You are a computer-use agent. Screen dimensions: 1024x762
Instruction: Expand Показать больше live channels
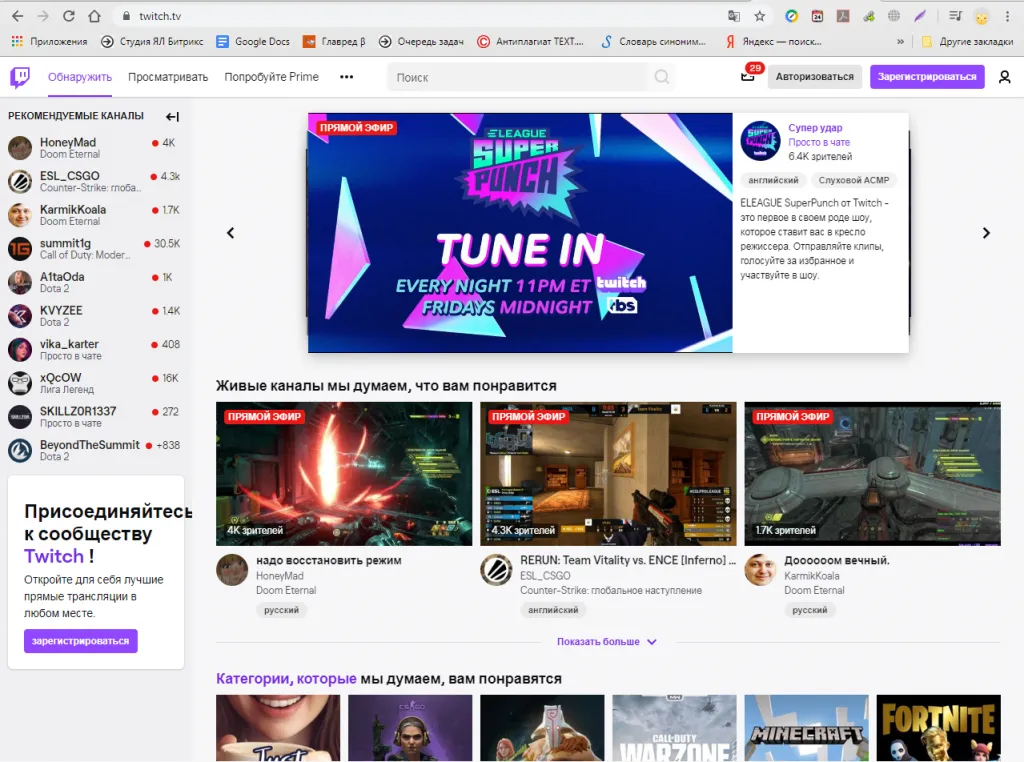[607, 642]
